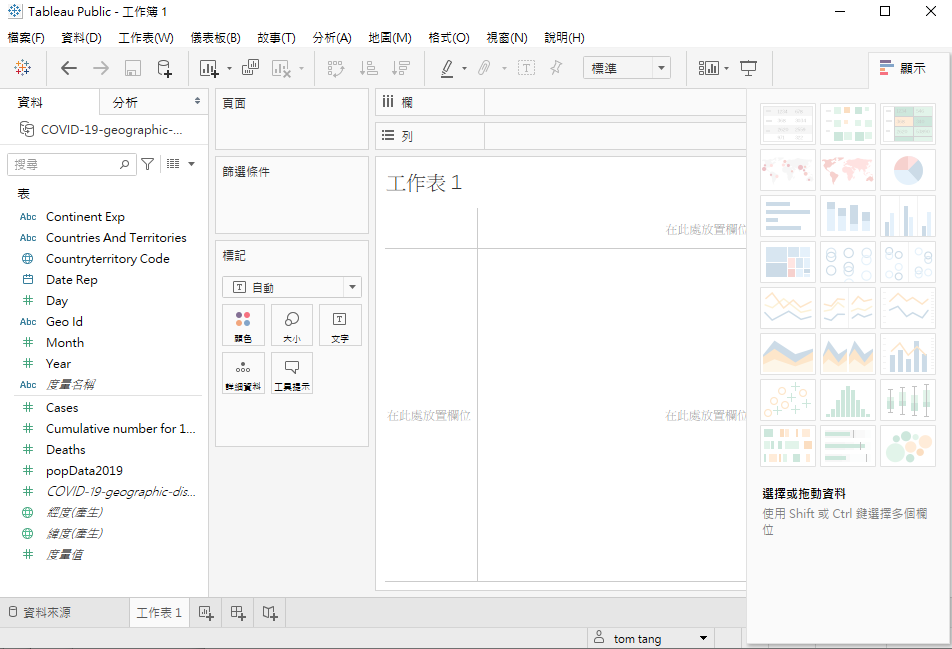Click the new dashboard tab icon

click(238, 613)
